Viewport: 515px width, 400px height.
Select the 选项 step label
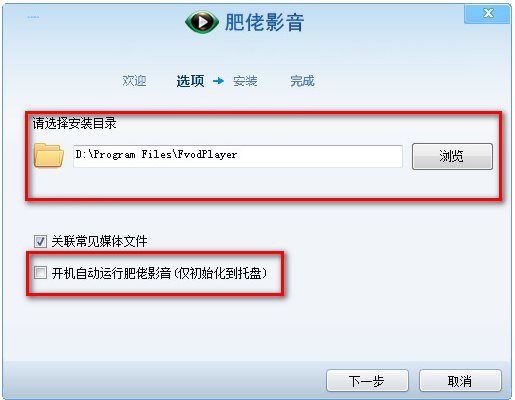pyautogui.click(x=190, y=81)
